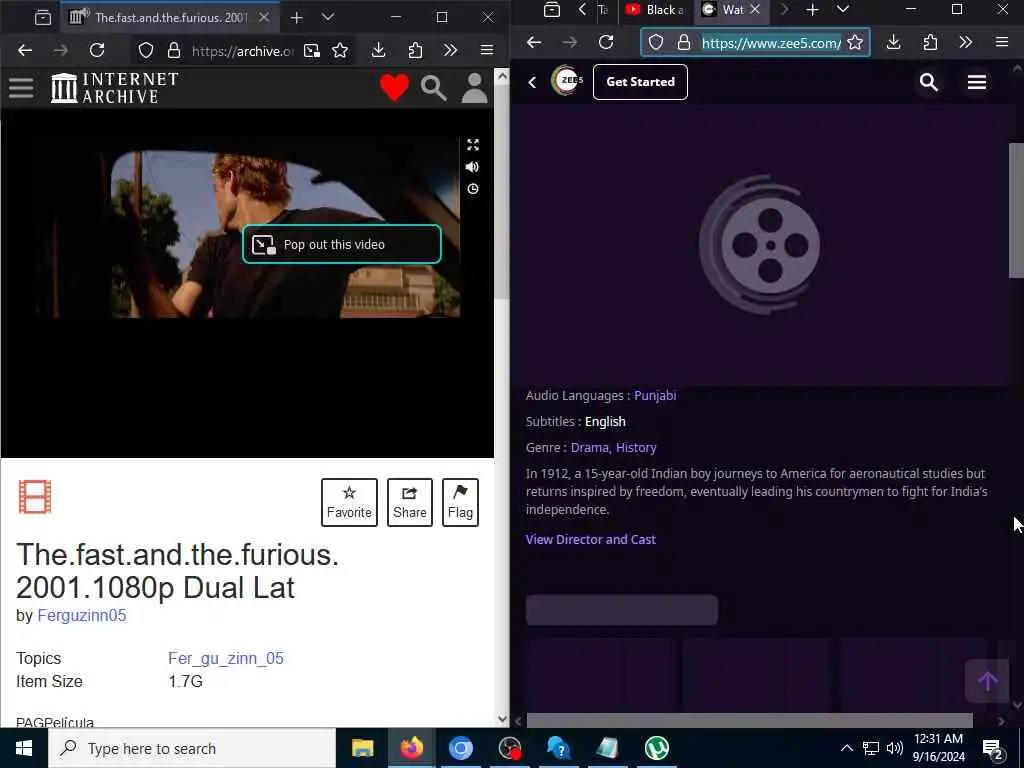The height and width of the screenshot is (768, 1024).
Task: Click the ZEE5 horizontal scrollbar
Action: click(x=750, y=720)
